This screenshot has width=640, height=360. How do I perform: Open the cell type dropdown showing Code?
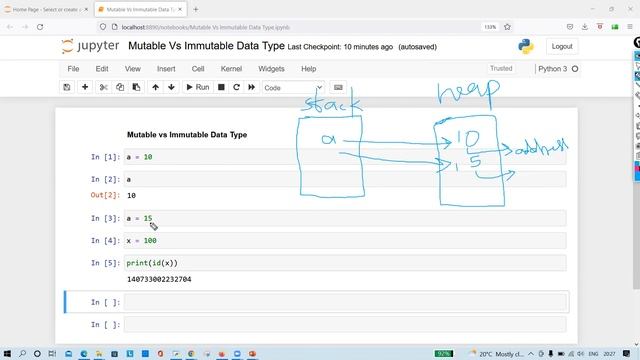(x=293, y=88)
